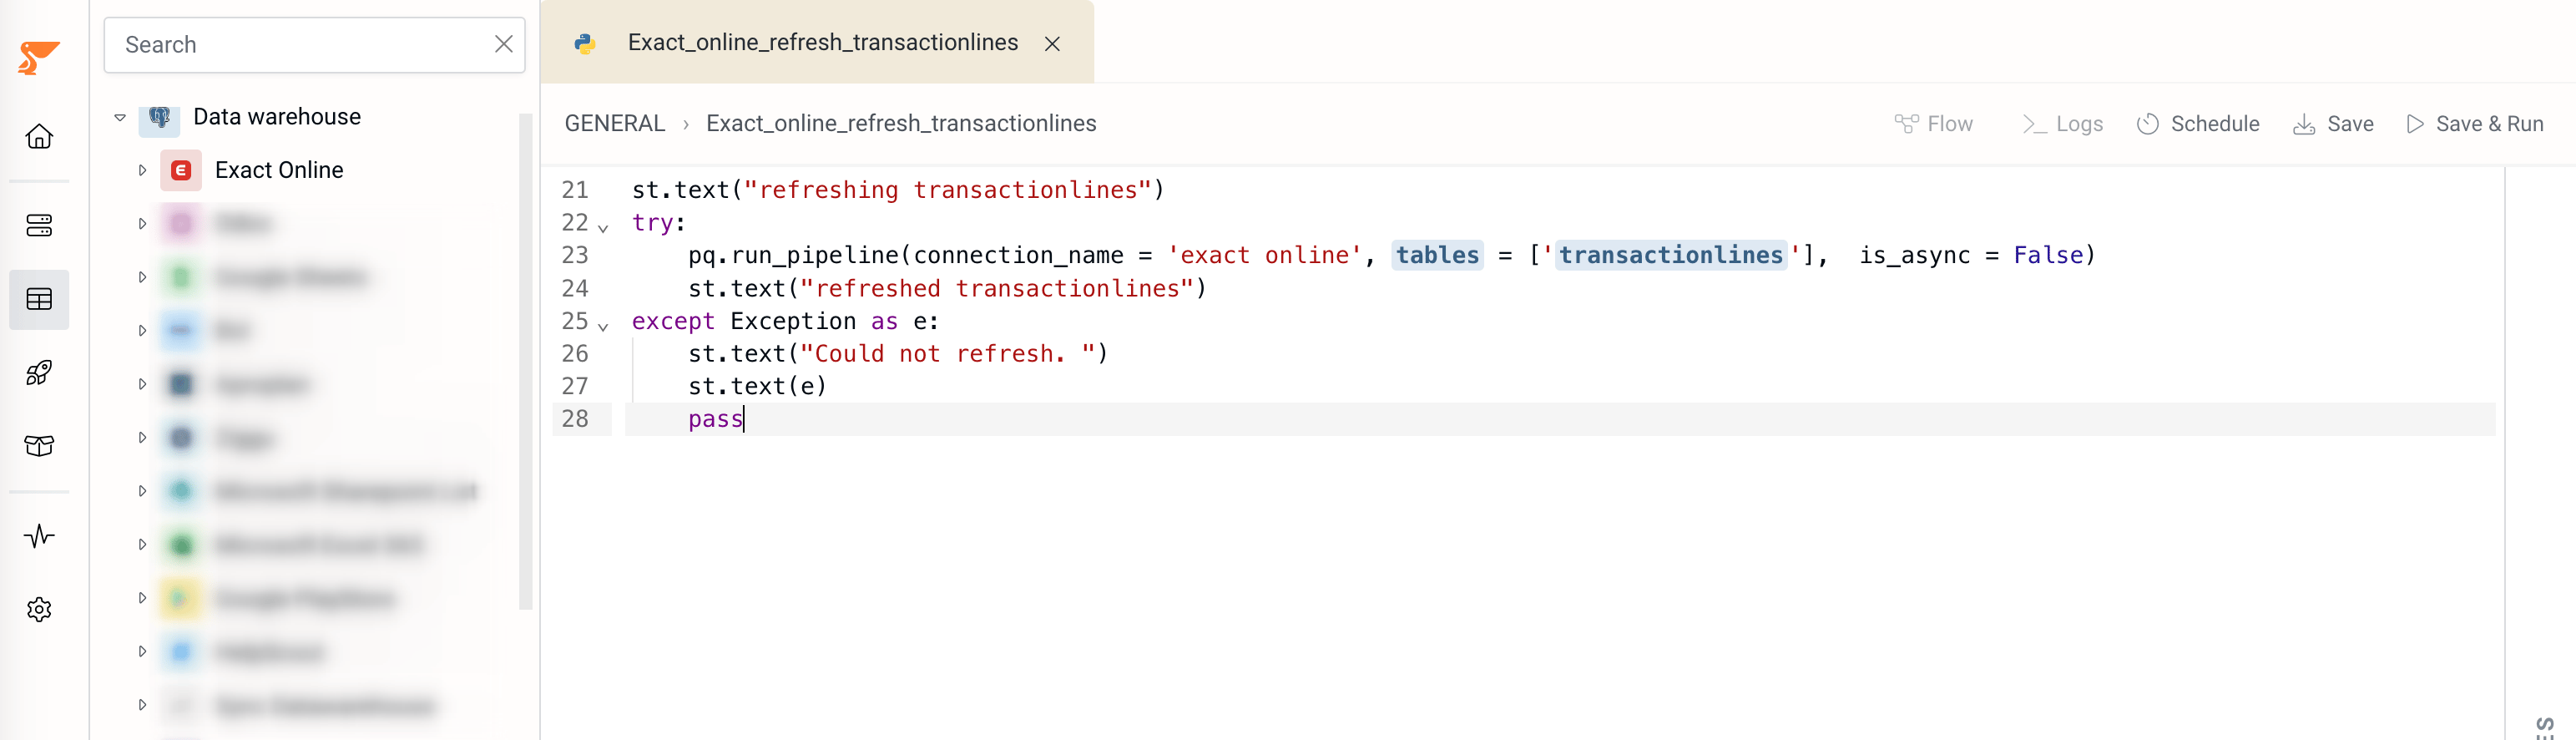Click the Exact Online red logo icon

point(181,170)
